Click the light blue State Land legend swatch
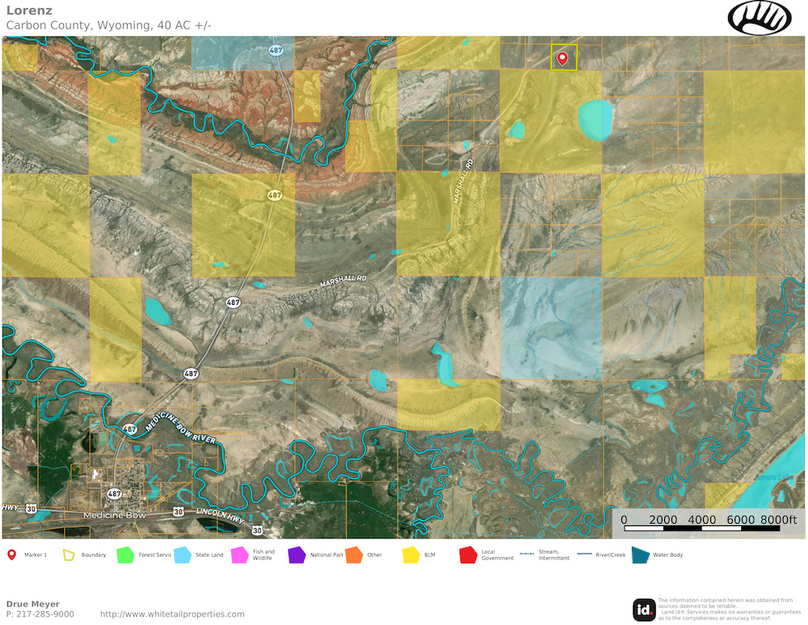The height and width of the screenshot is (625, 808). tap(182, 554)
